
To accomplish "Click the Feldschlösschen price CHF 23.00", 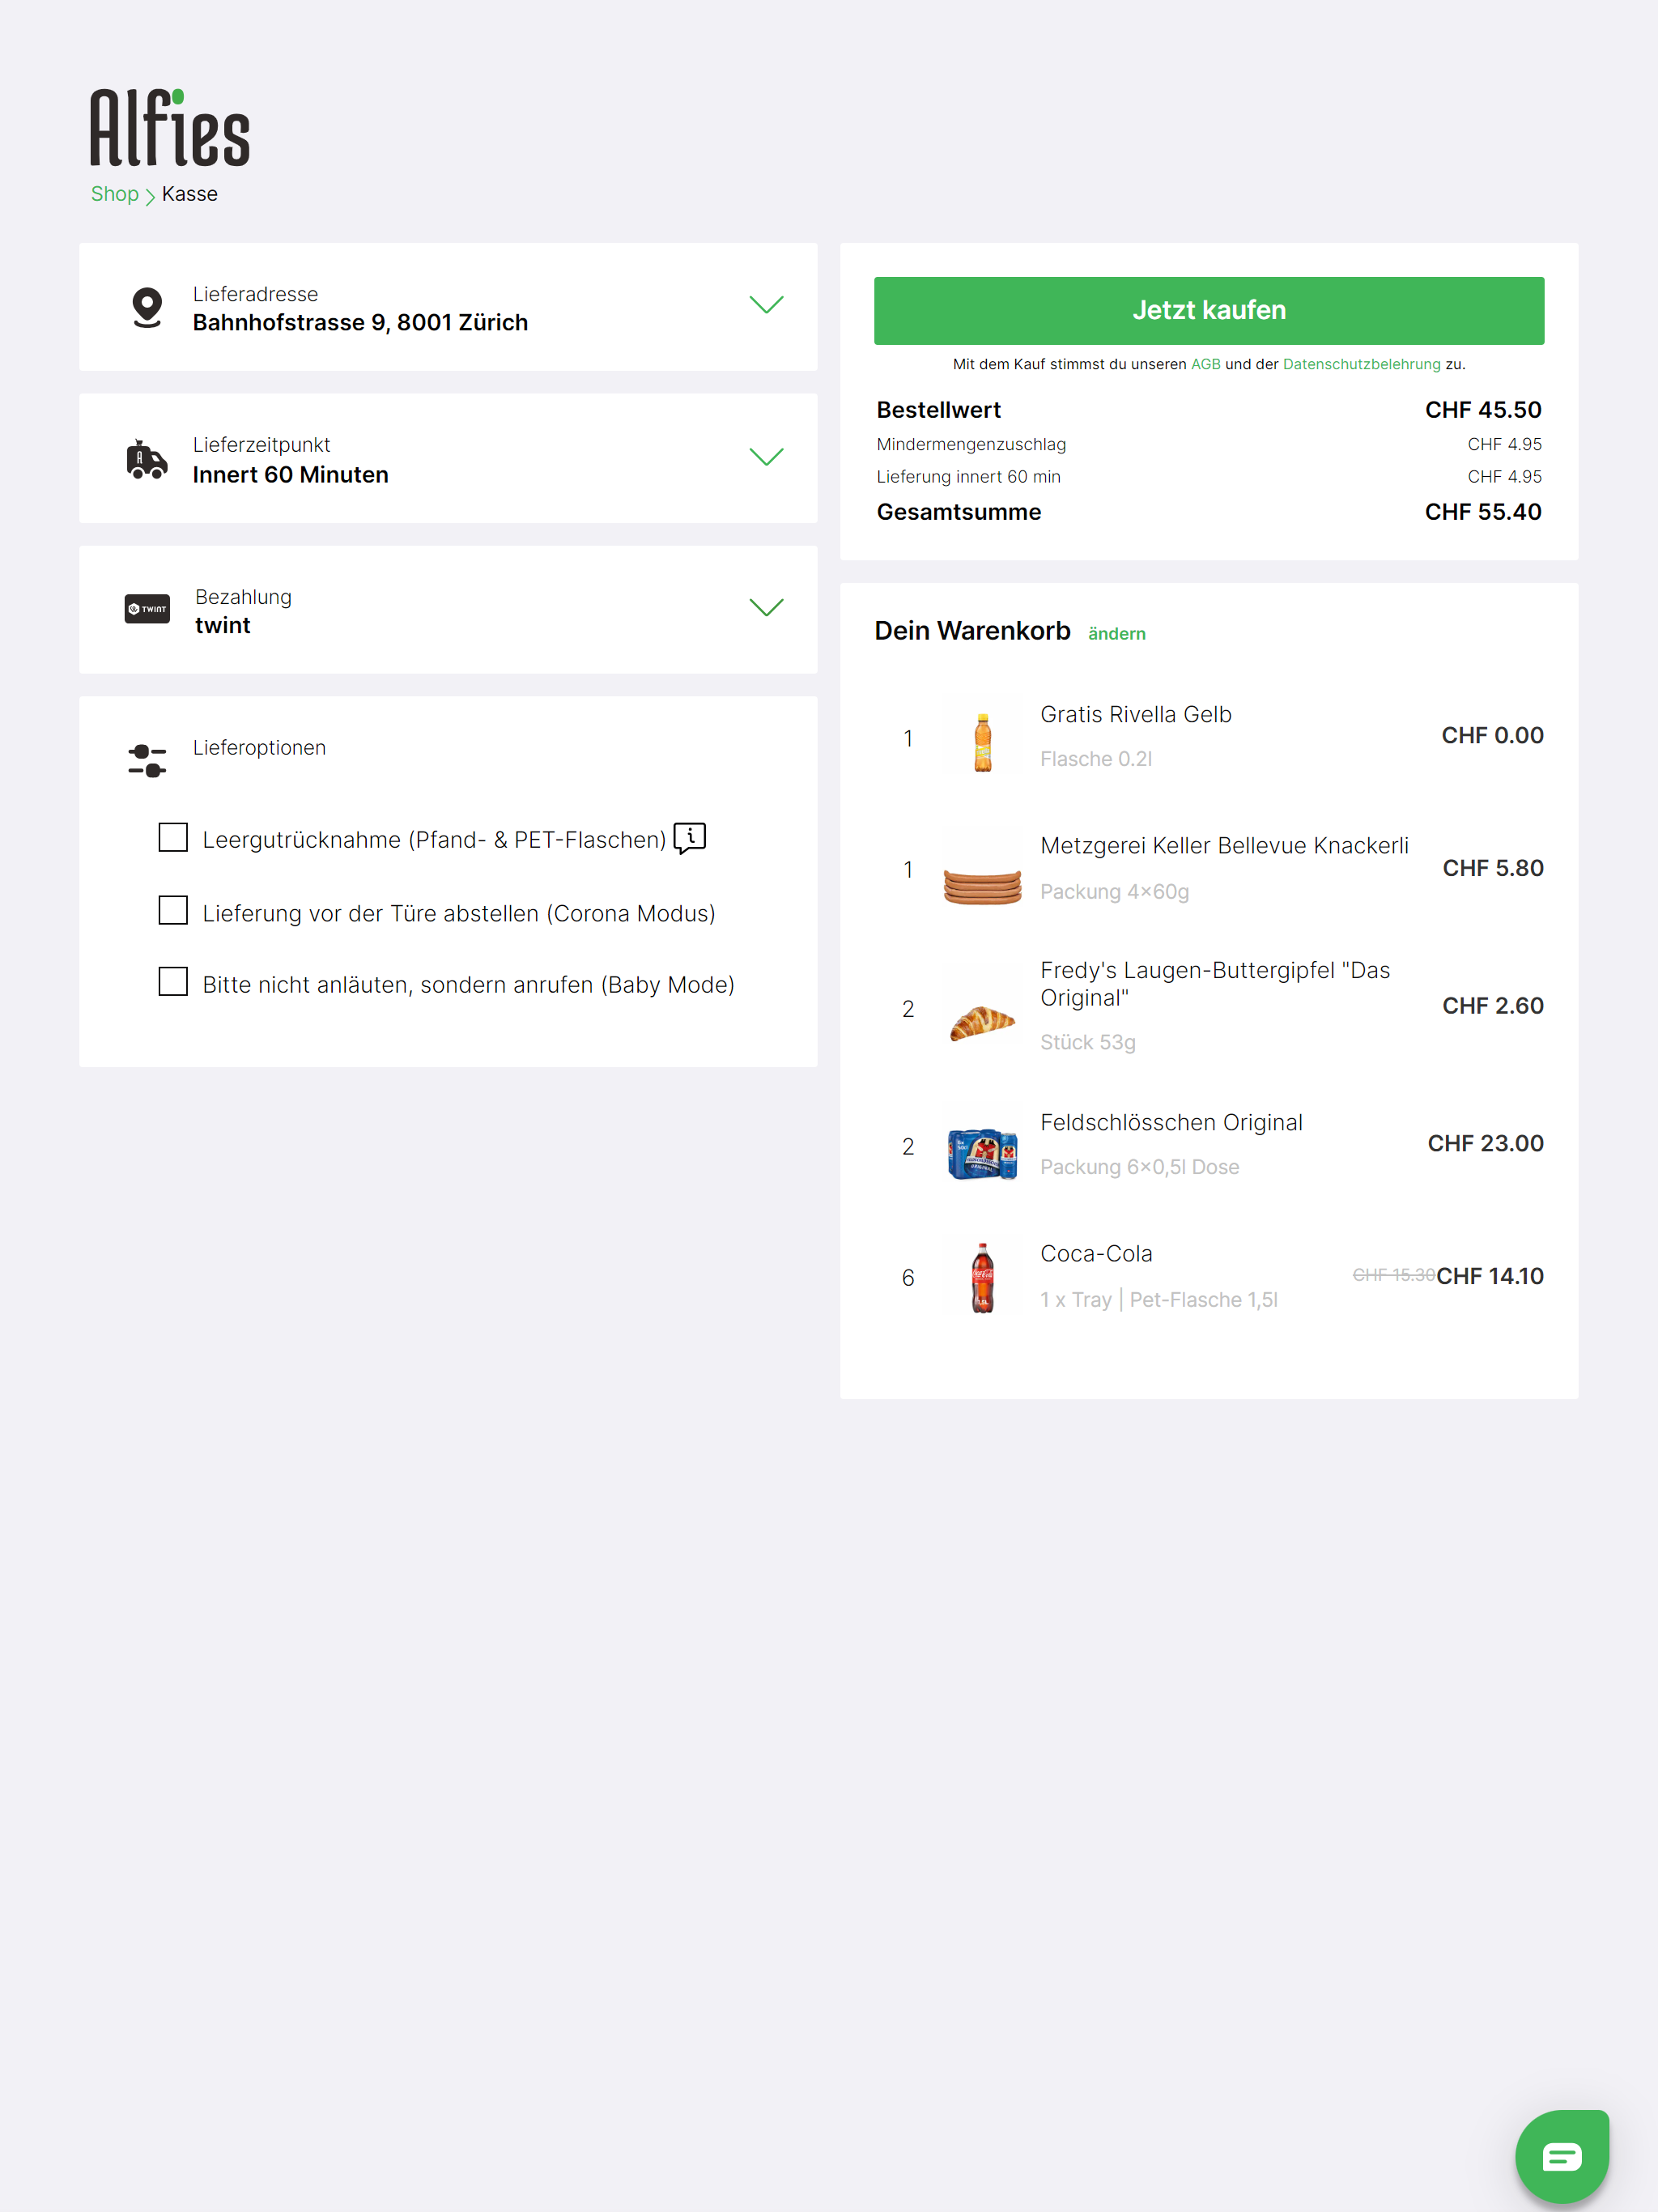I will (1485, 1143).
